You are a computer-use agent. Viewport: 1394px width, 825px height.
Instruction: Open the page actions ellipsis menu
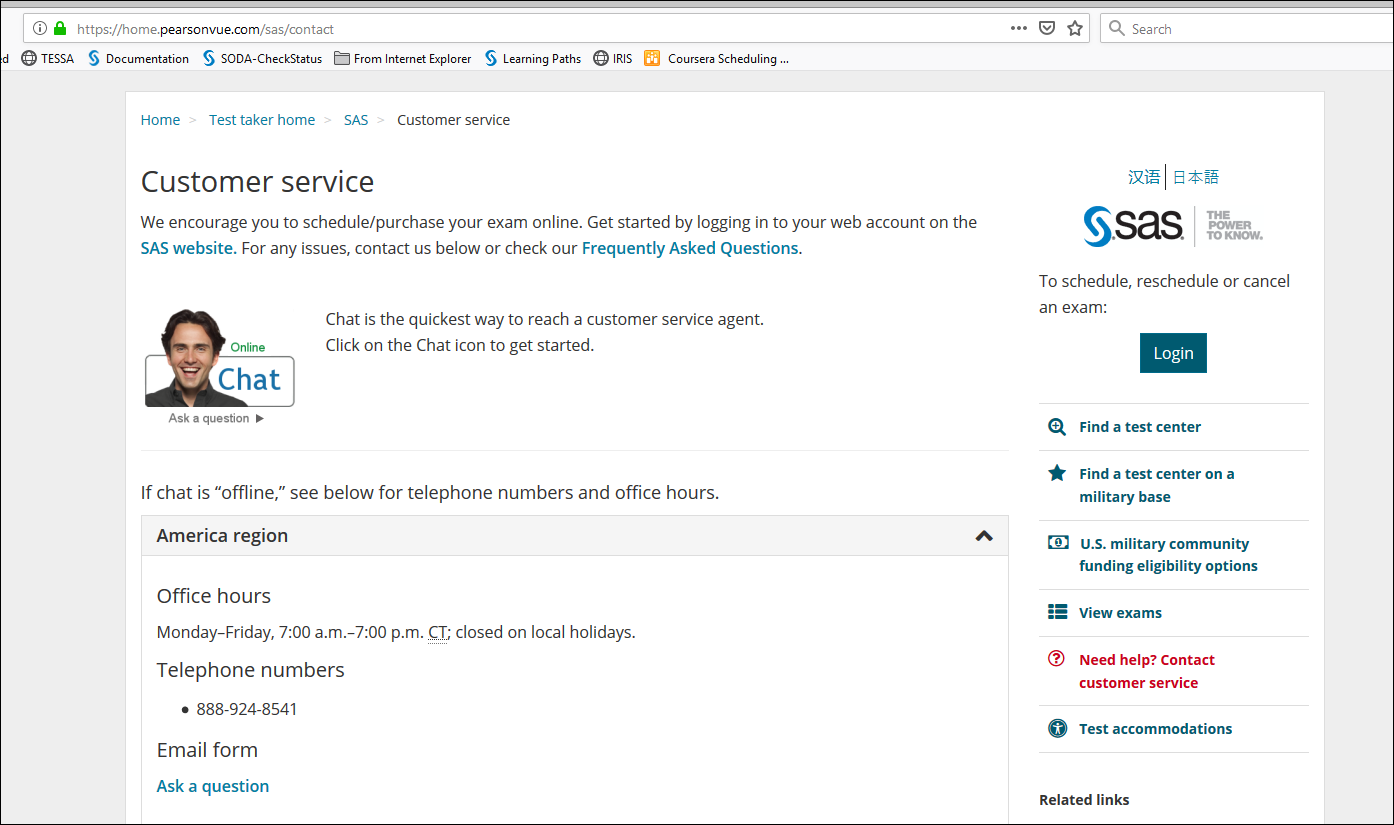[x=1018, y=29]
